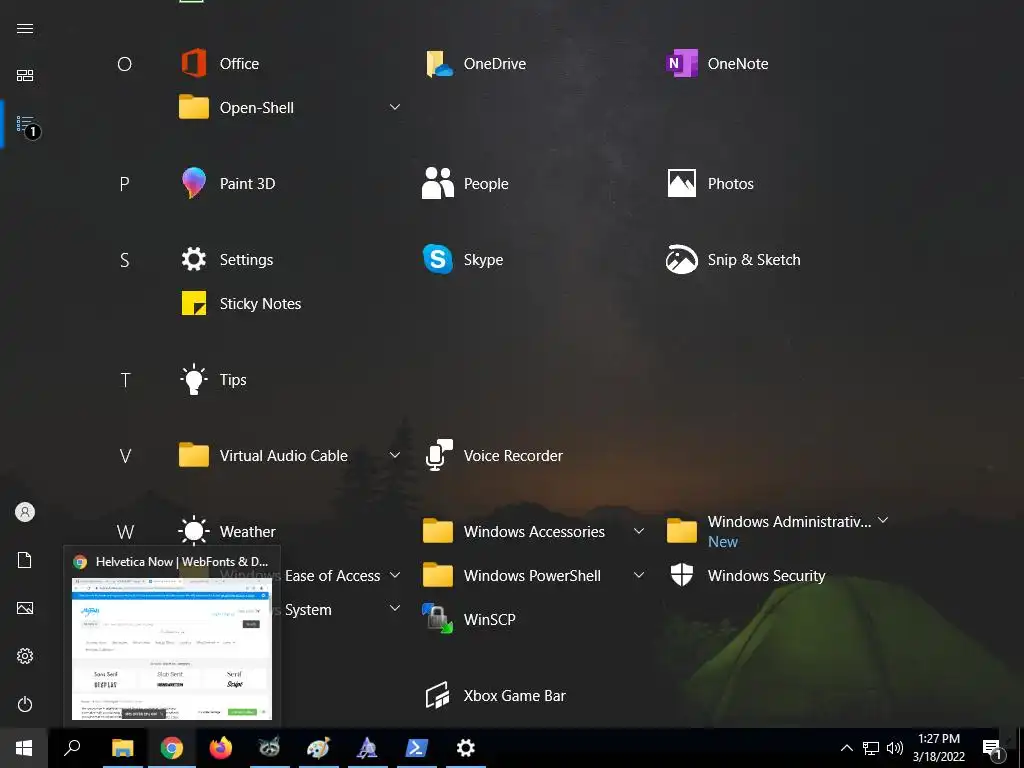Image resolution: width=1024 pixels, height=768 pixels.
Task: Expand the Windows PowerShell folder
Action: coord(639,575)
